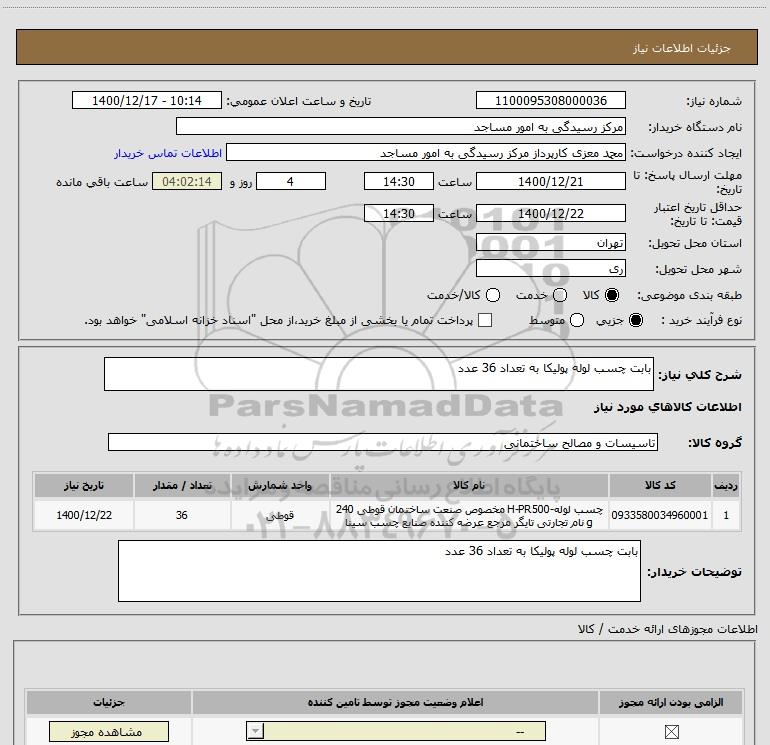Select the خدمت radio button
Screen dimensions: 770x745
point(560,295)
